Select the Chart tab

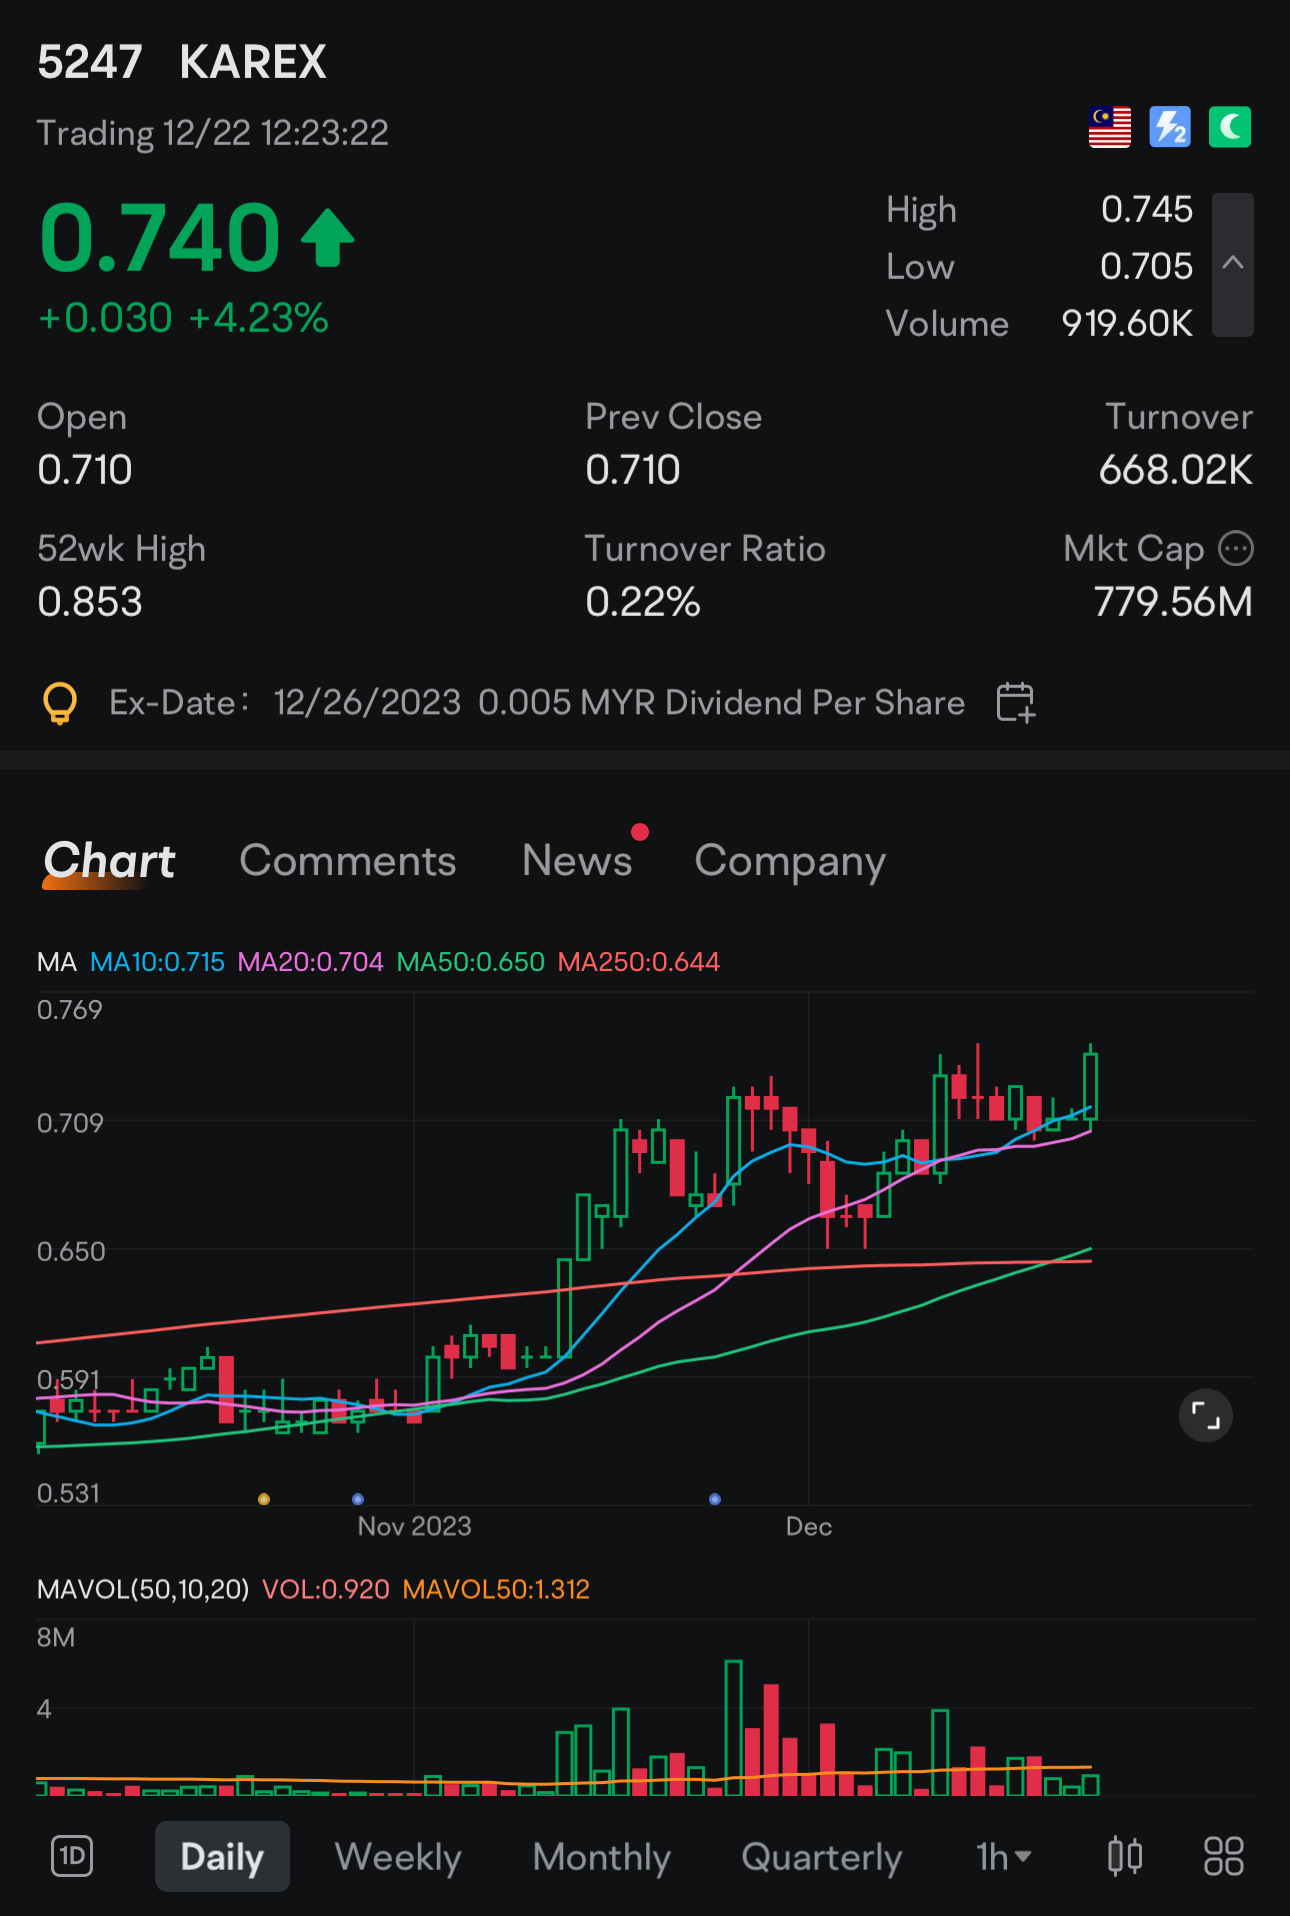click(110, 861)
